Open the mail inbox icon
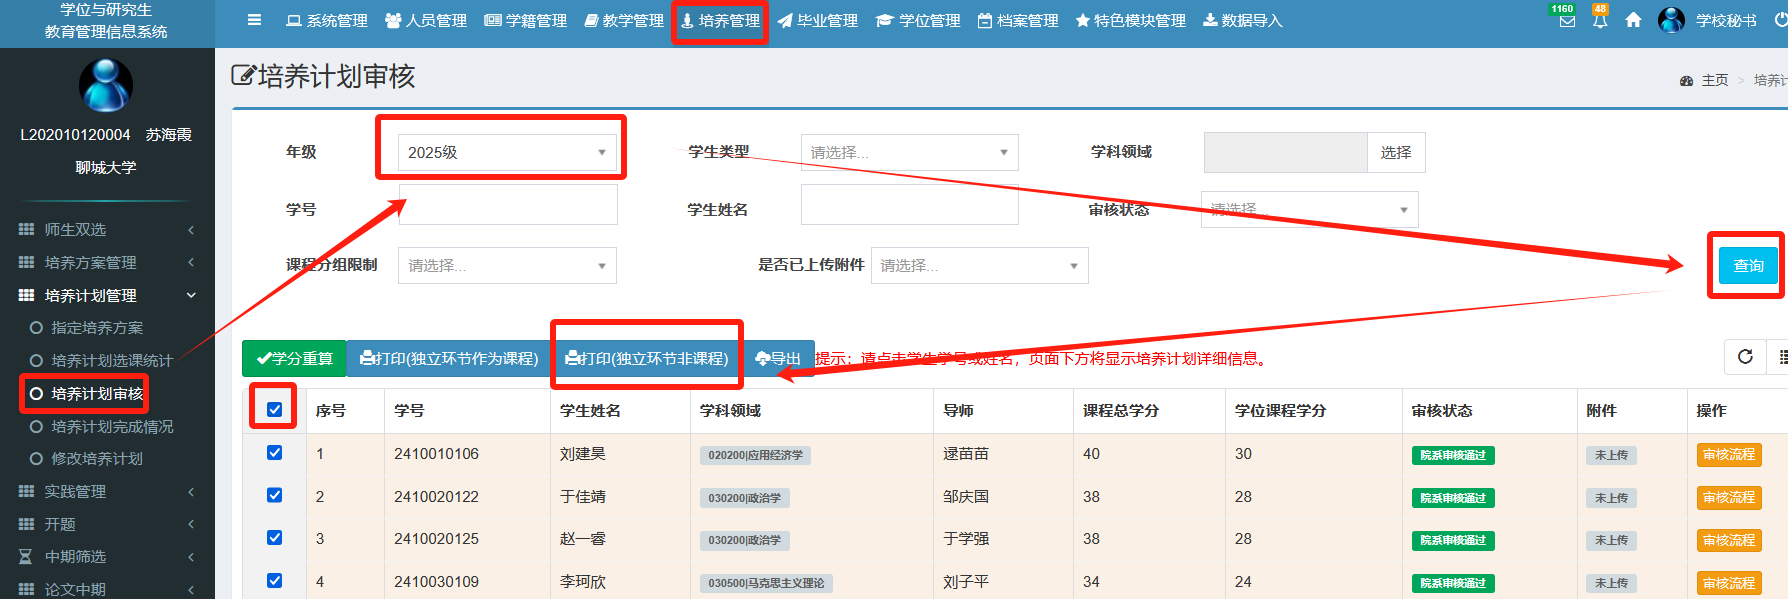1788x599 pixels. [1567, 21]
